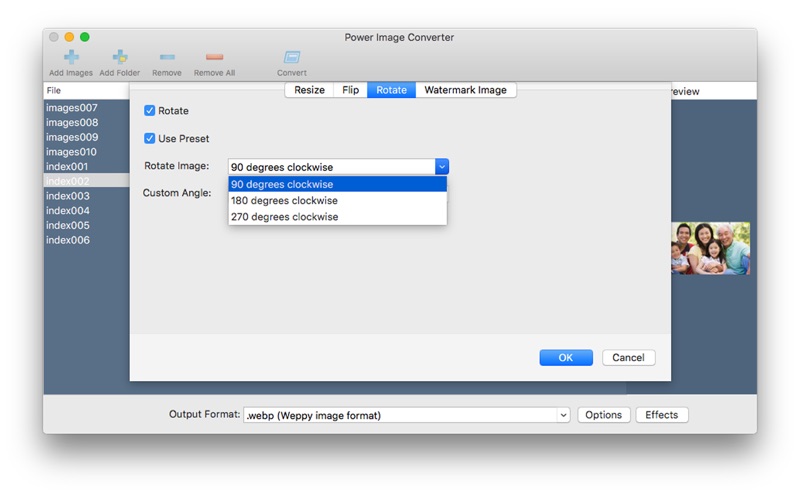Switch to the Resize tab

pos(309,90)
